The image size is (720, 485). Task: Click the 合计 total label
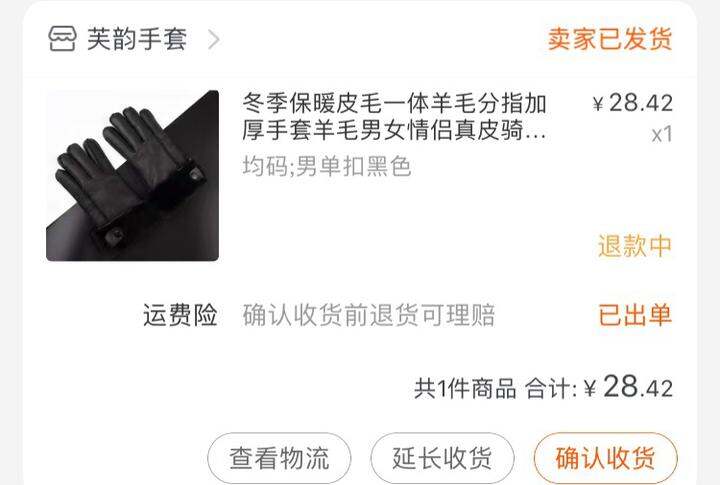(x=551, y=389)
